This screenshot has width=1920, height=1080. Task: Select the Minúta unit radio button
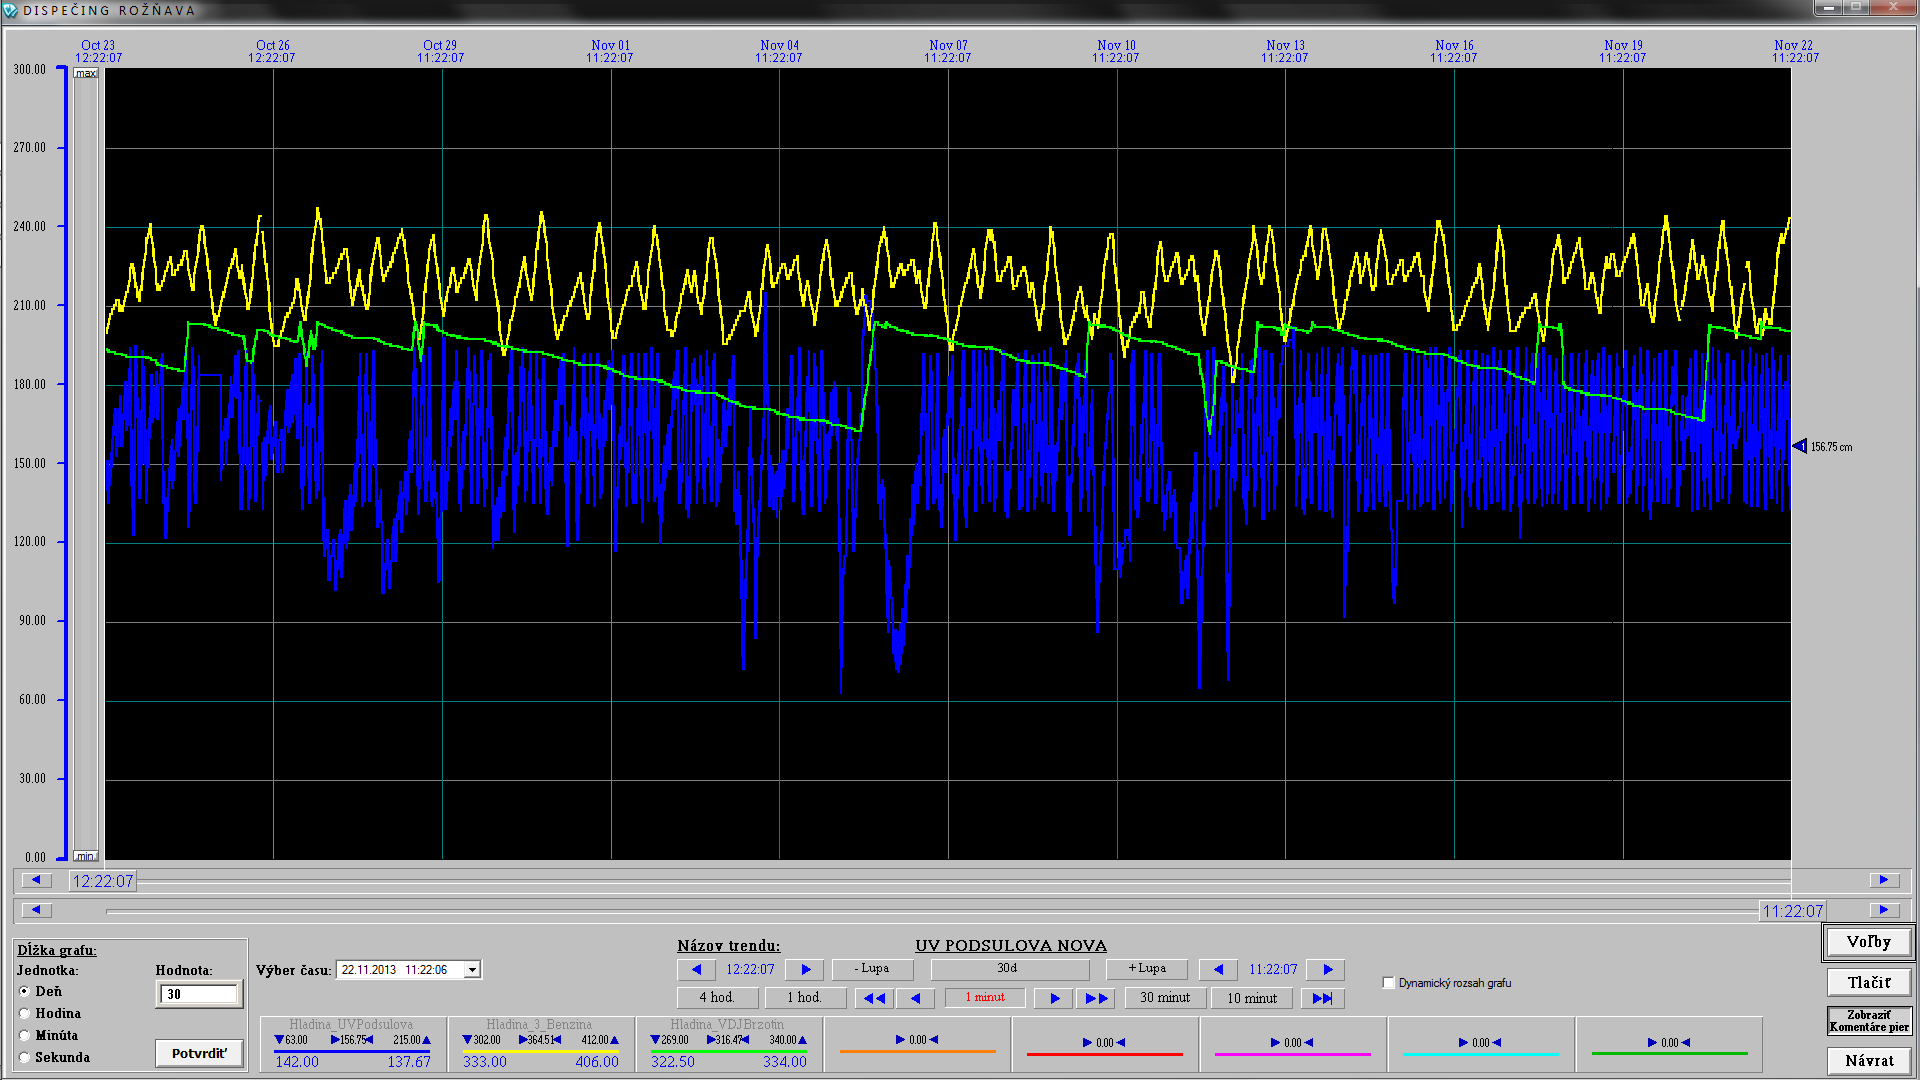[x=25, y=1035]
